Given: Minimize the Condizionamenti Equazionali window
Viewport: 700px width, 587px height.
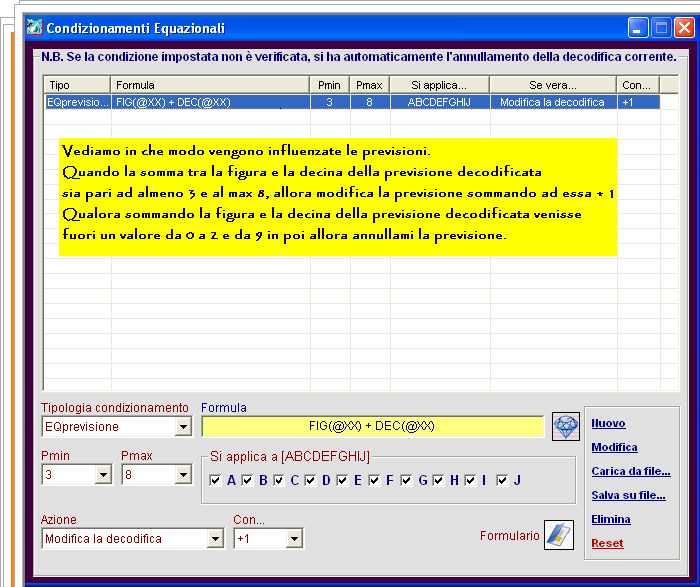Looking at the screenshot, I should (638, 28).
